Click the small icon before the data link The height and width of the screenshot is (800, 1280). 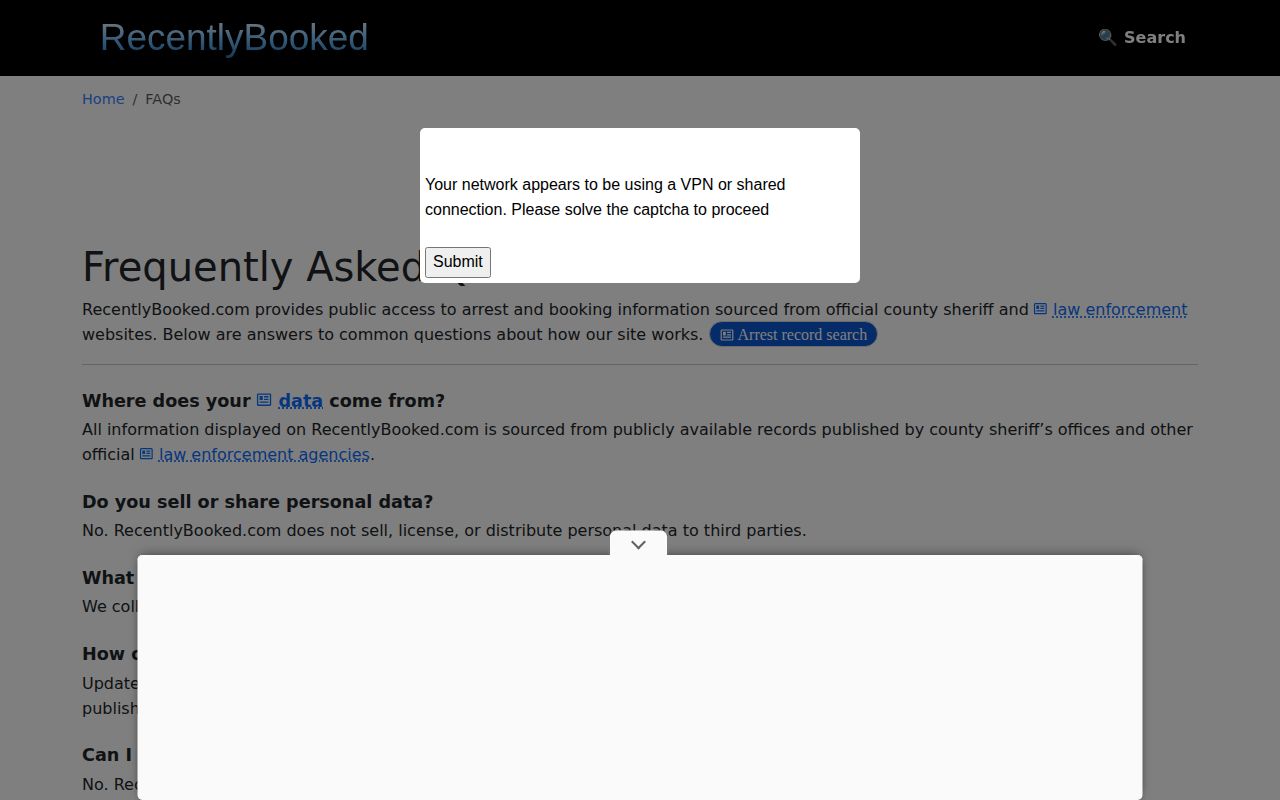264,400
